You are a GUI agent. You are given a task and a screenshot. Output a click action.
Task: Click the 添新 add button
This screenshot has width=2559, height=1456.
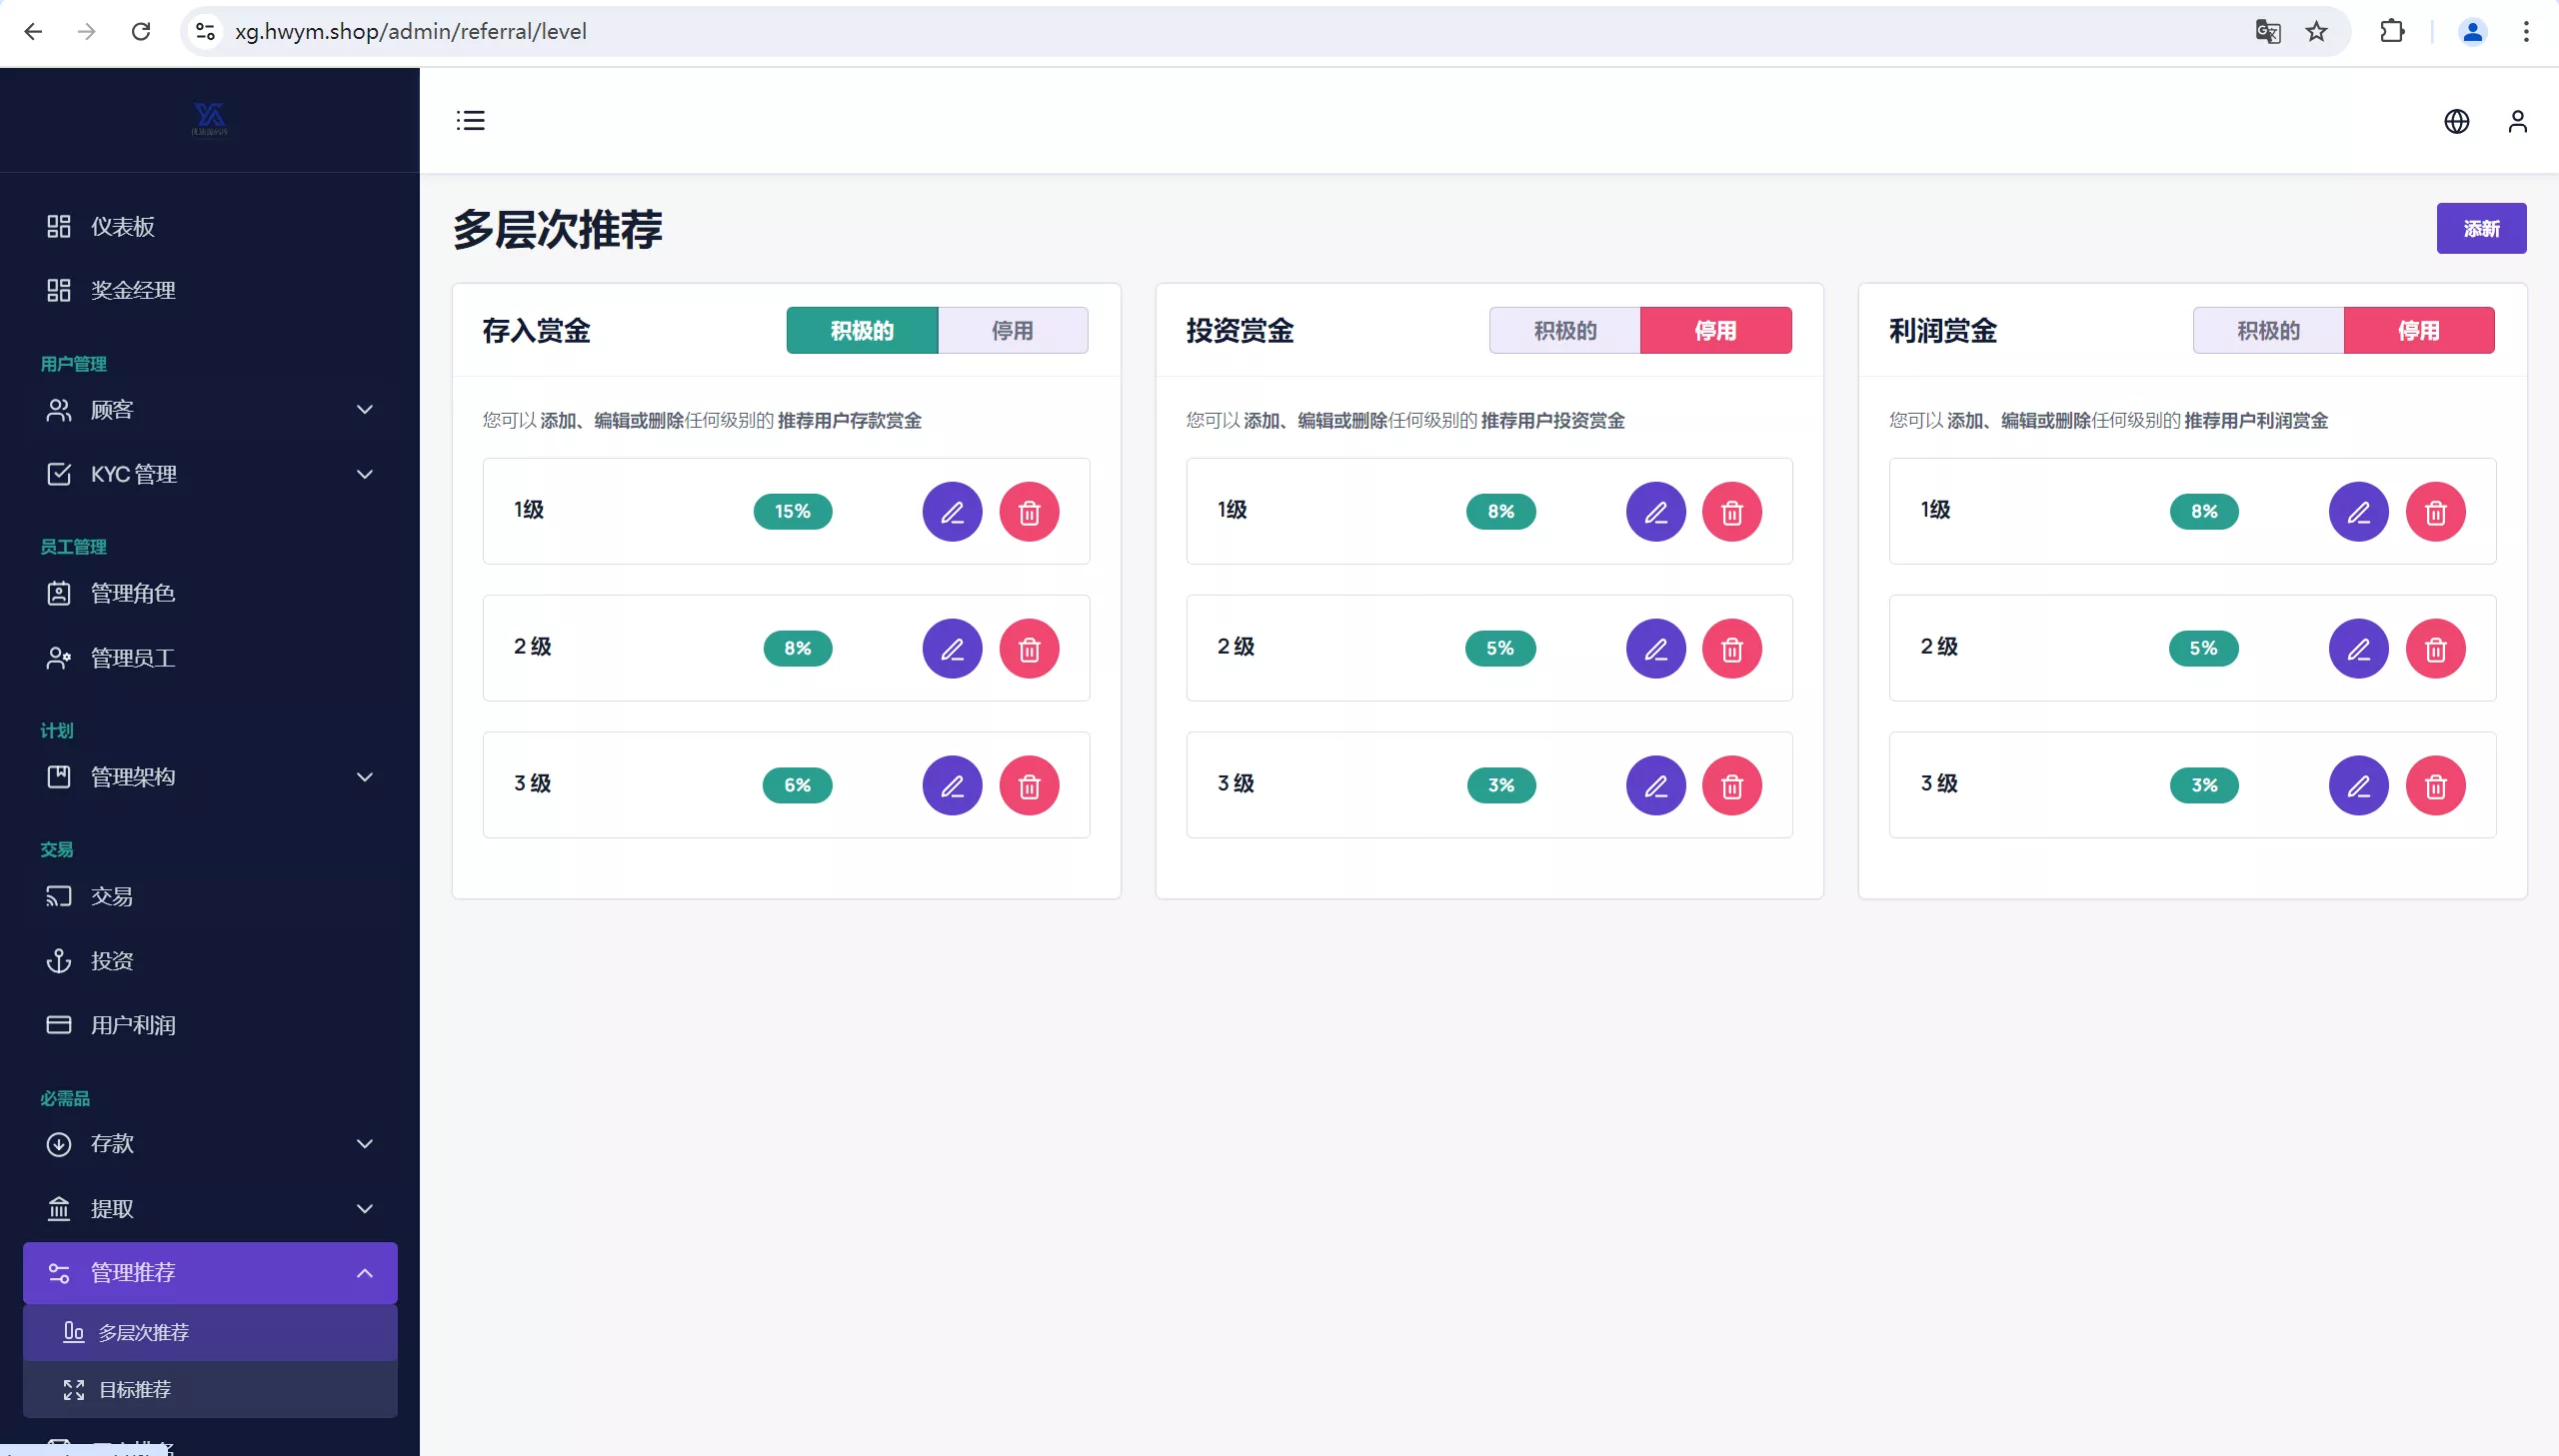click(2482, 227)
